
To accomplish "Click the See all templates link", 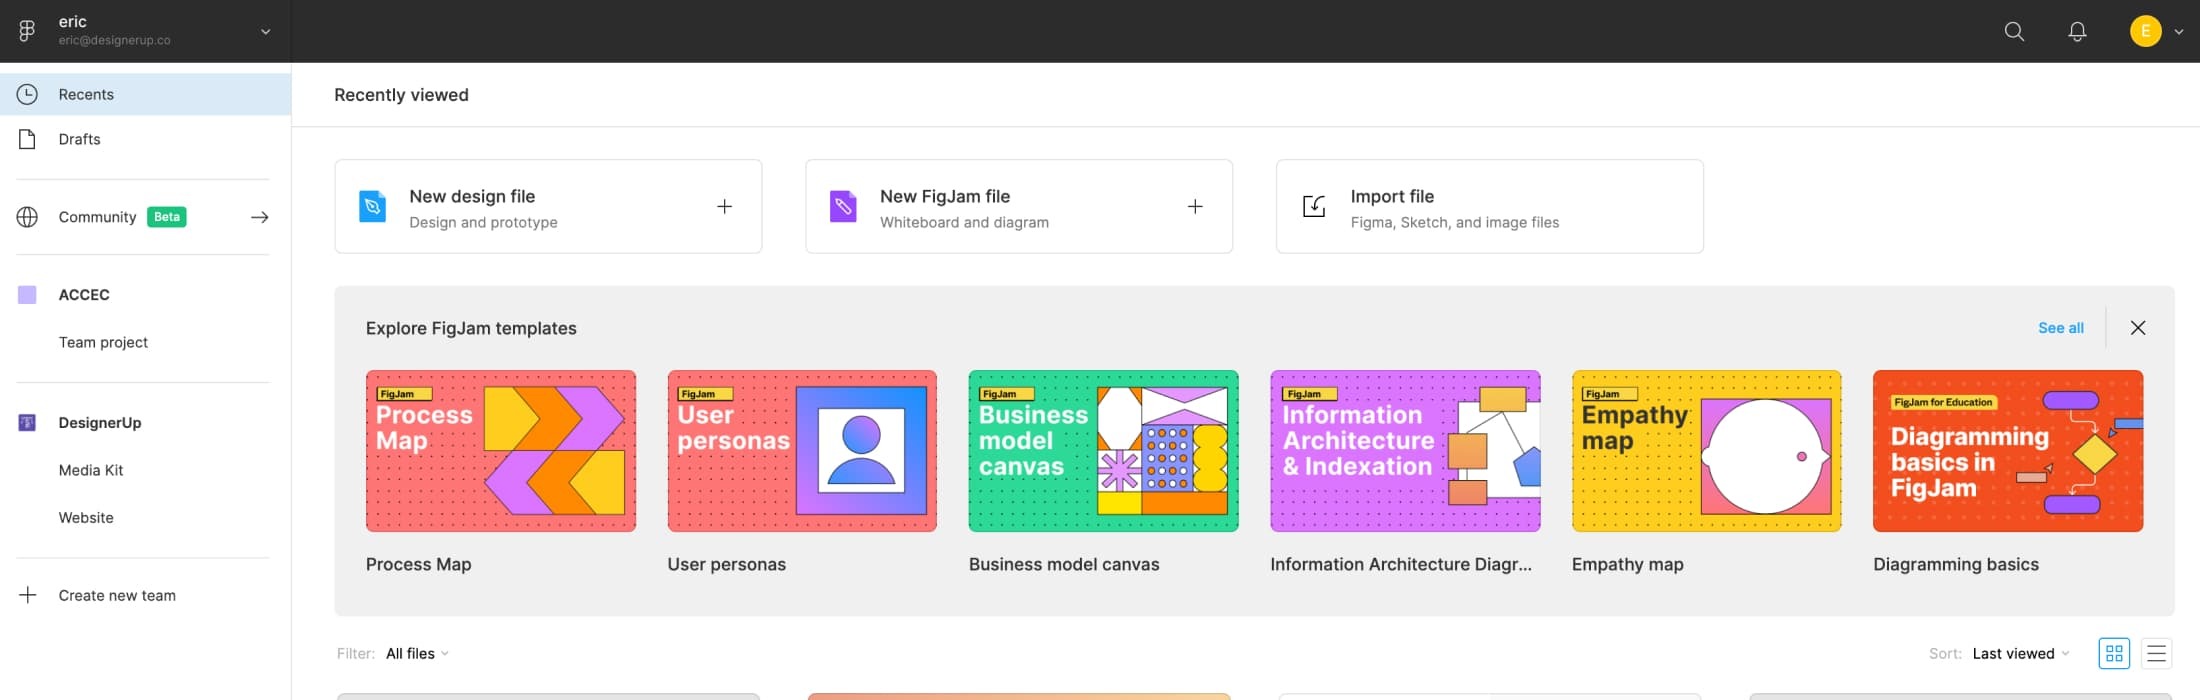I will (2060, 328).
